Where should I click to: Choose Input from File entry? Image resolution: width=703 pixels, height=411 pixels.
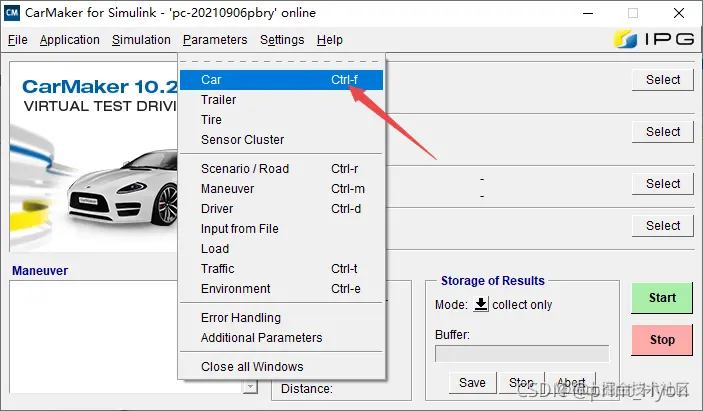(x=282, y=229)
